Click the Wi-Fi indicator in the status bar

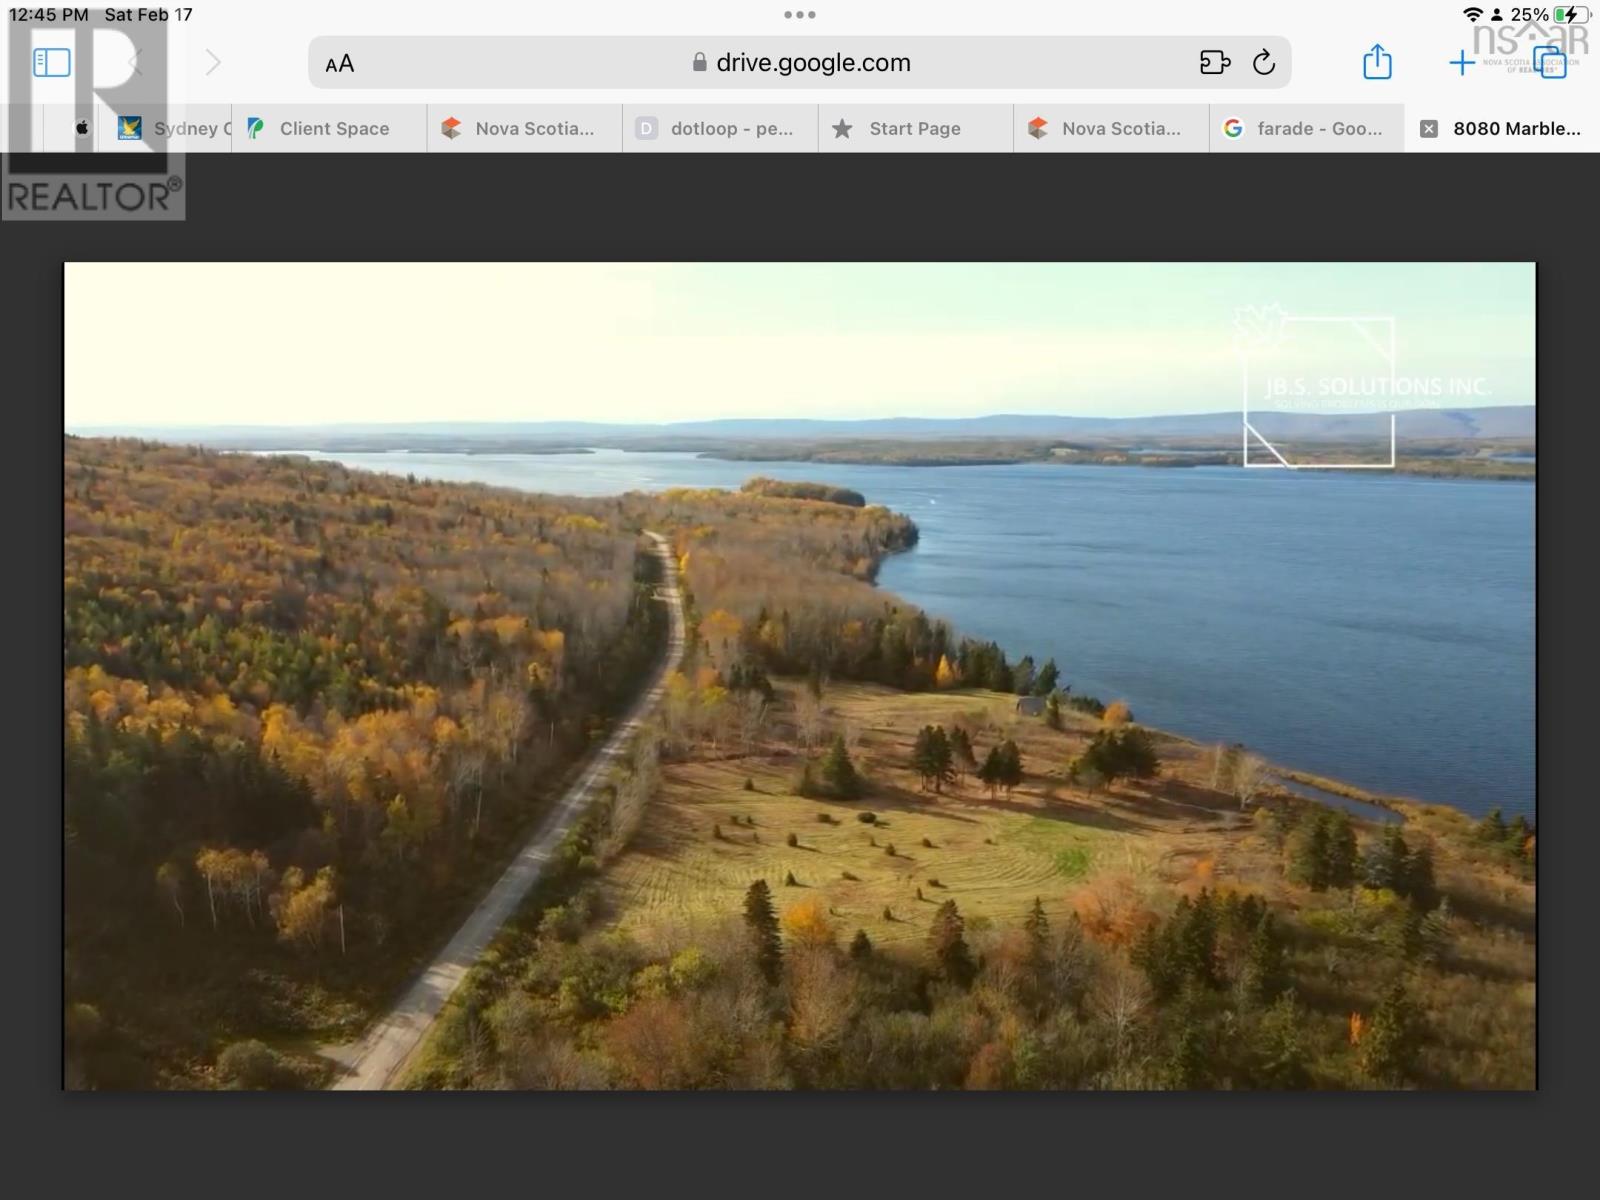pos(1470,14)
